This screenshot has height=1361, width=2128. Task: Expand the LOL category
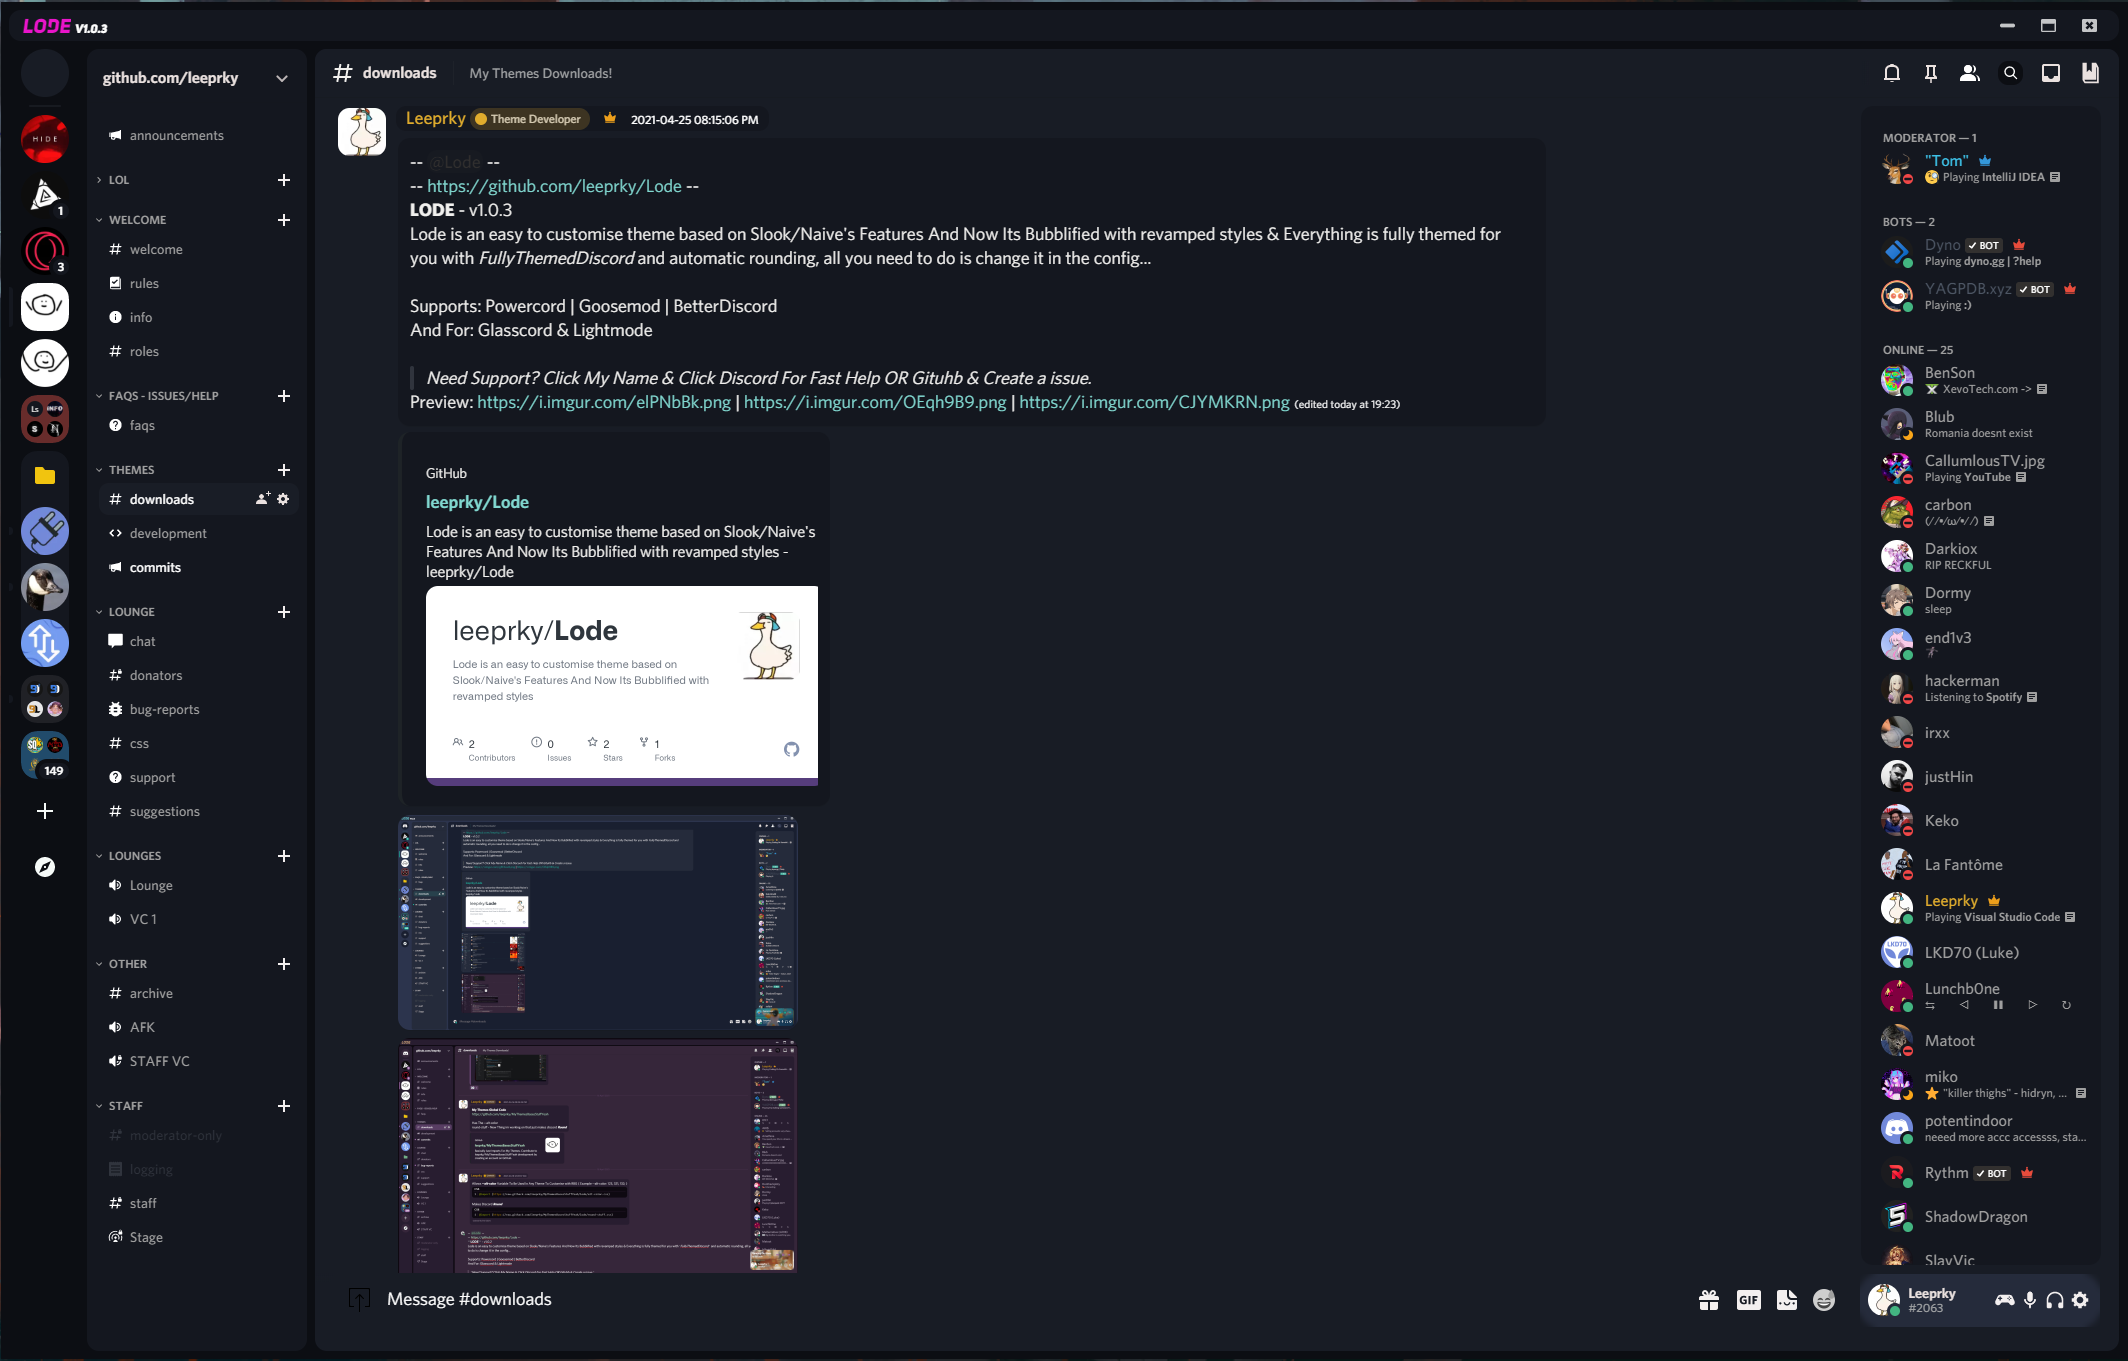119,180
